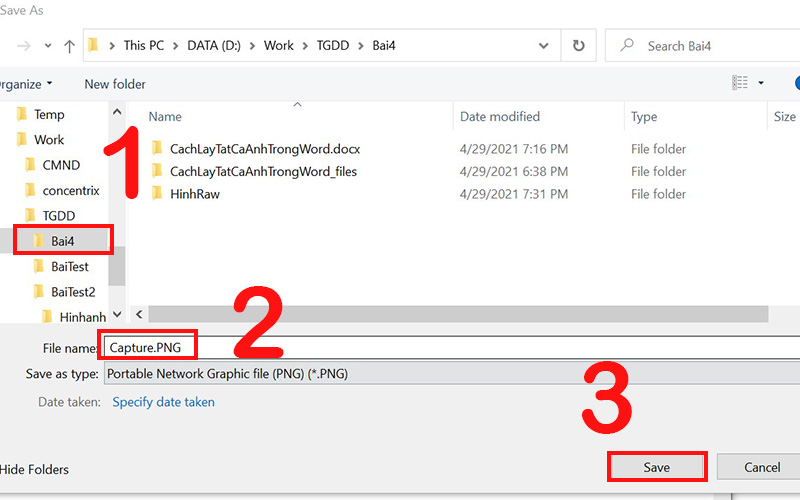
Task: Select the CachLayTatCaAnhTrongWord_files folder
Action: coord(263,171)
